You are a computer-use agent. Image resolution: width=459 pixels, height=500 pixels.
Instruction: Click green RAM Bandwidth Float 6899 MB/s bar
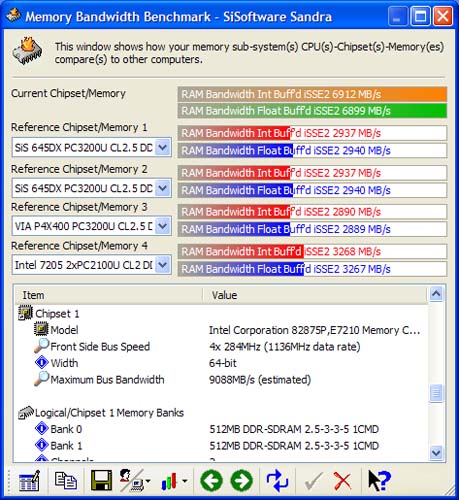pyautogui.click(x=312, y=111)
